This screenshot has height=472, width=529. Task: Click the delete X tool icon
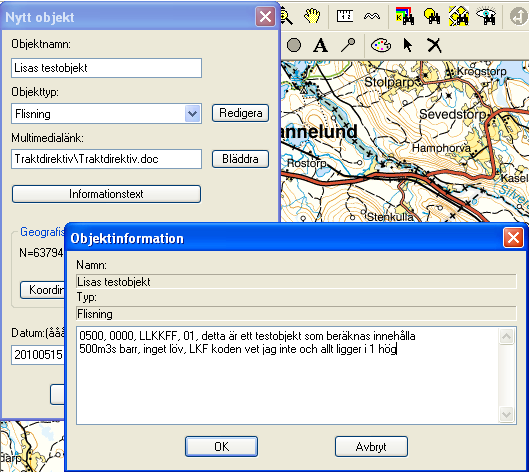click(x=434, y=45)
